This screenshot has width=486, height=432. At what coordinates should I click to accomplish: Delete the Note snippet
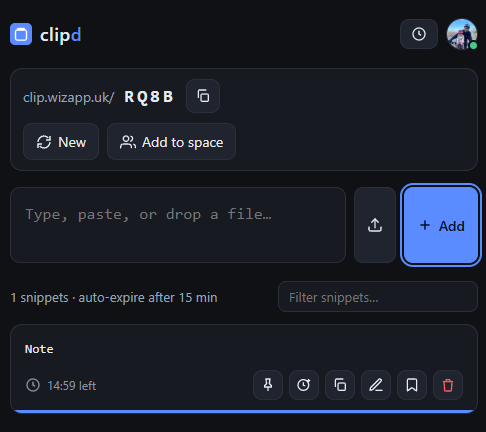(448, 385)
